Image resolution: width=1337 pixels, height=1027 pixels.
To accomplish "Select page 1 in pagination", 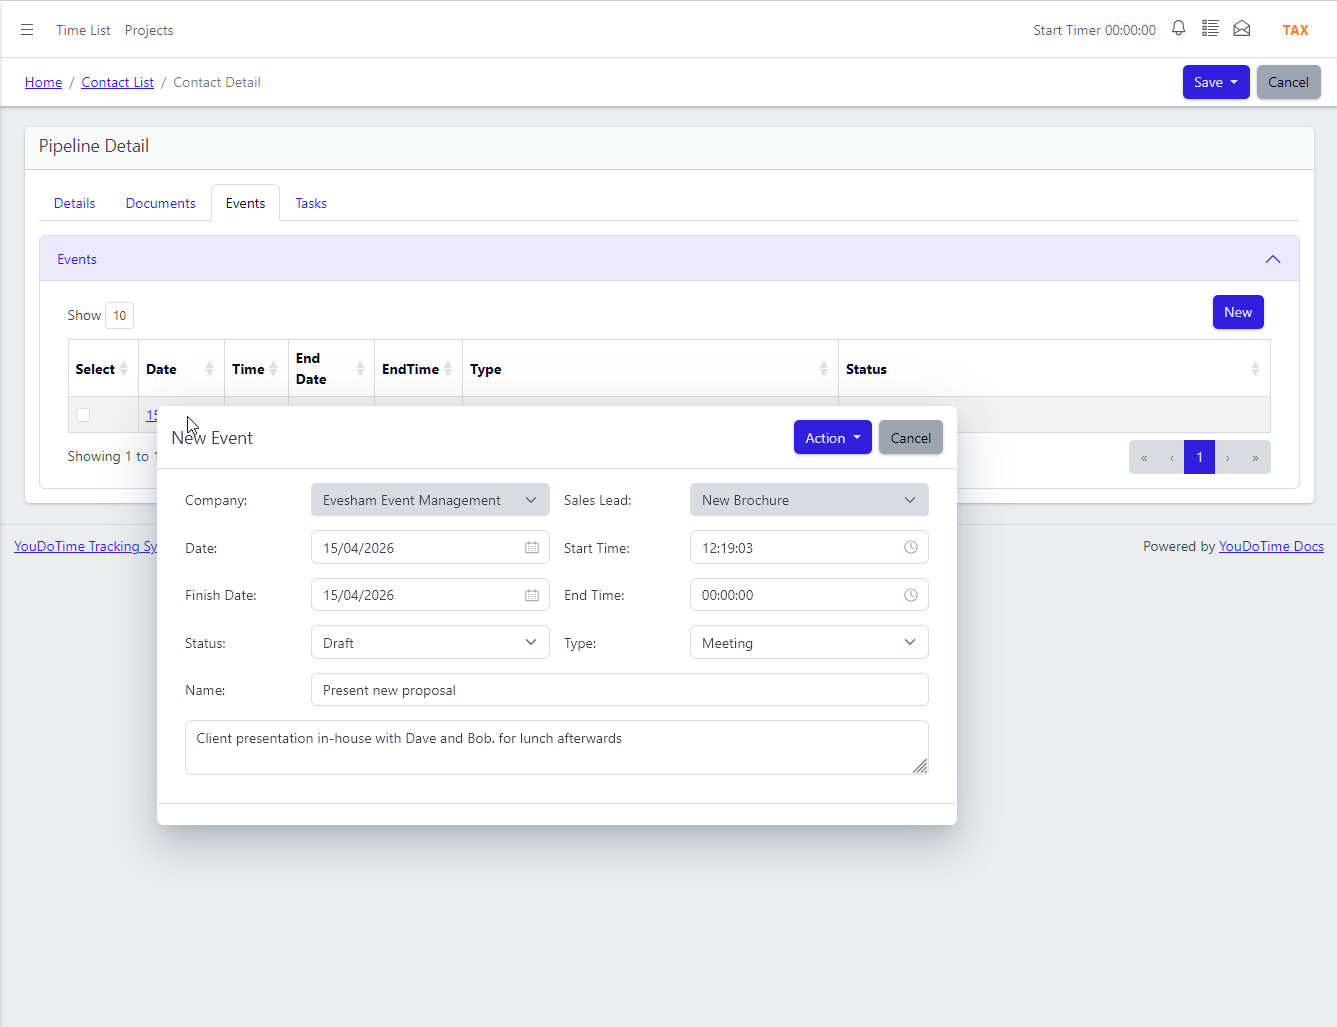I will 1199,457.
